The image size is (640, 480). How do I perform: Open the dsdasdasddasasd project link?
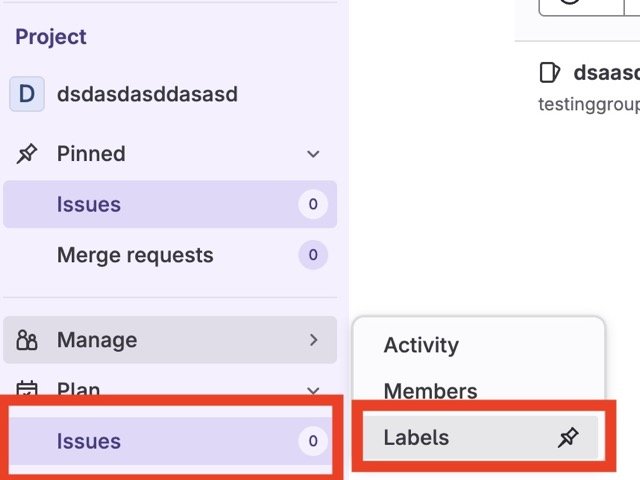[147, 95]
